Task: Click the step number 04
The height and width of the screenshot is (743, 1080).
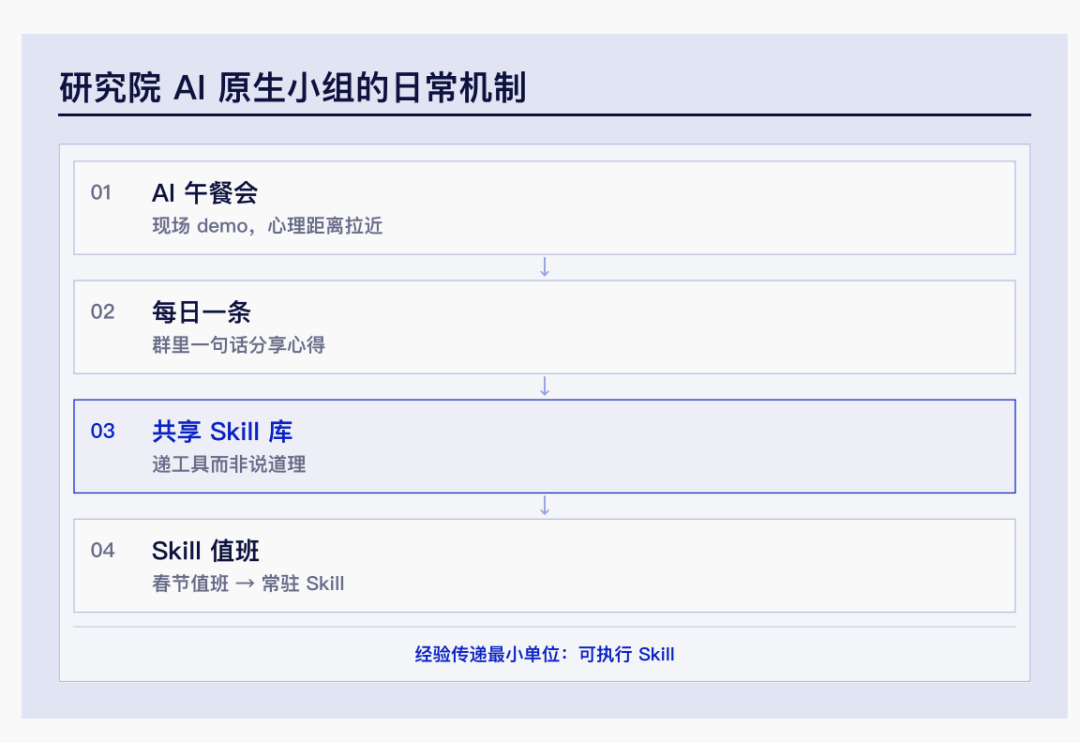Action: [x=103, y=550]
